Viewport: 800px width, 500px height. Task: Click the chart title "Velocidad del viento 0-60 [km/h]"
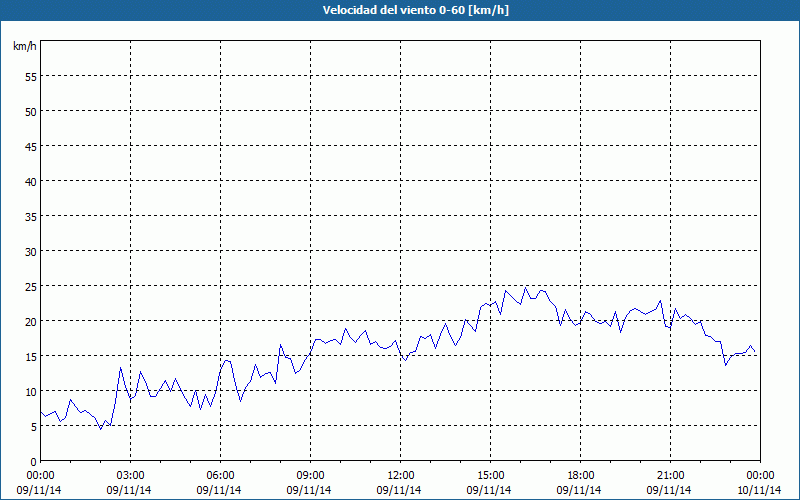(415, 10)
